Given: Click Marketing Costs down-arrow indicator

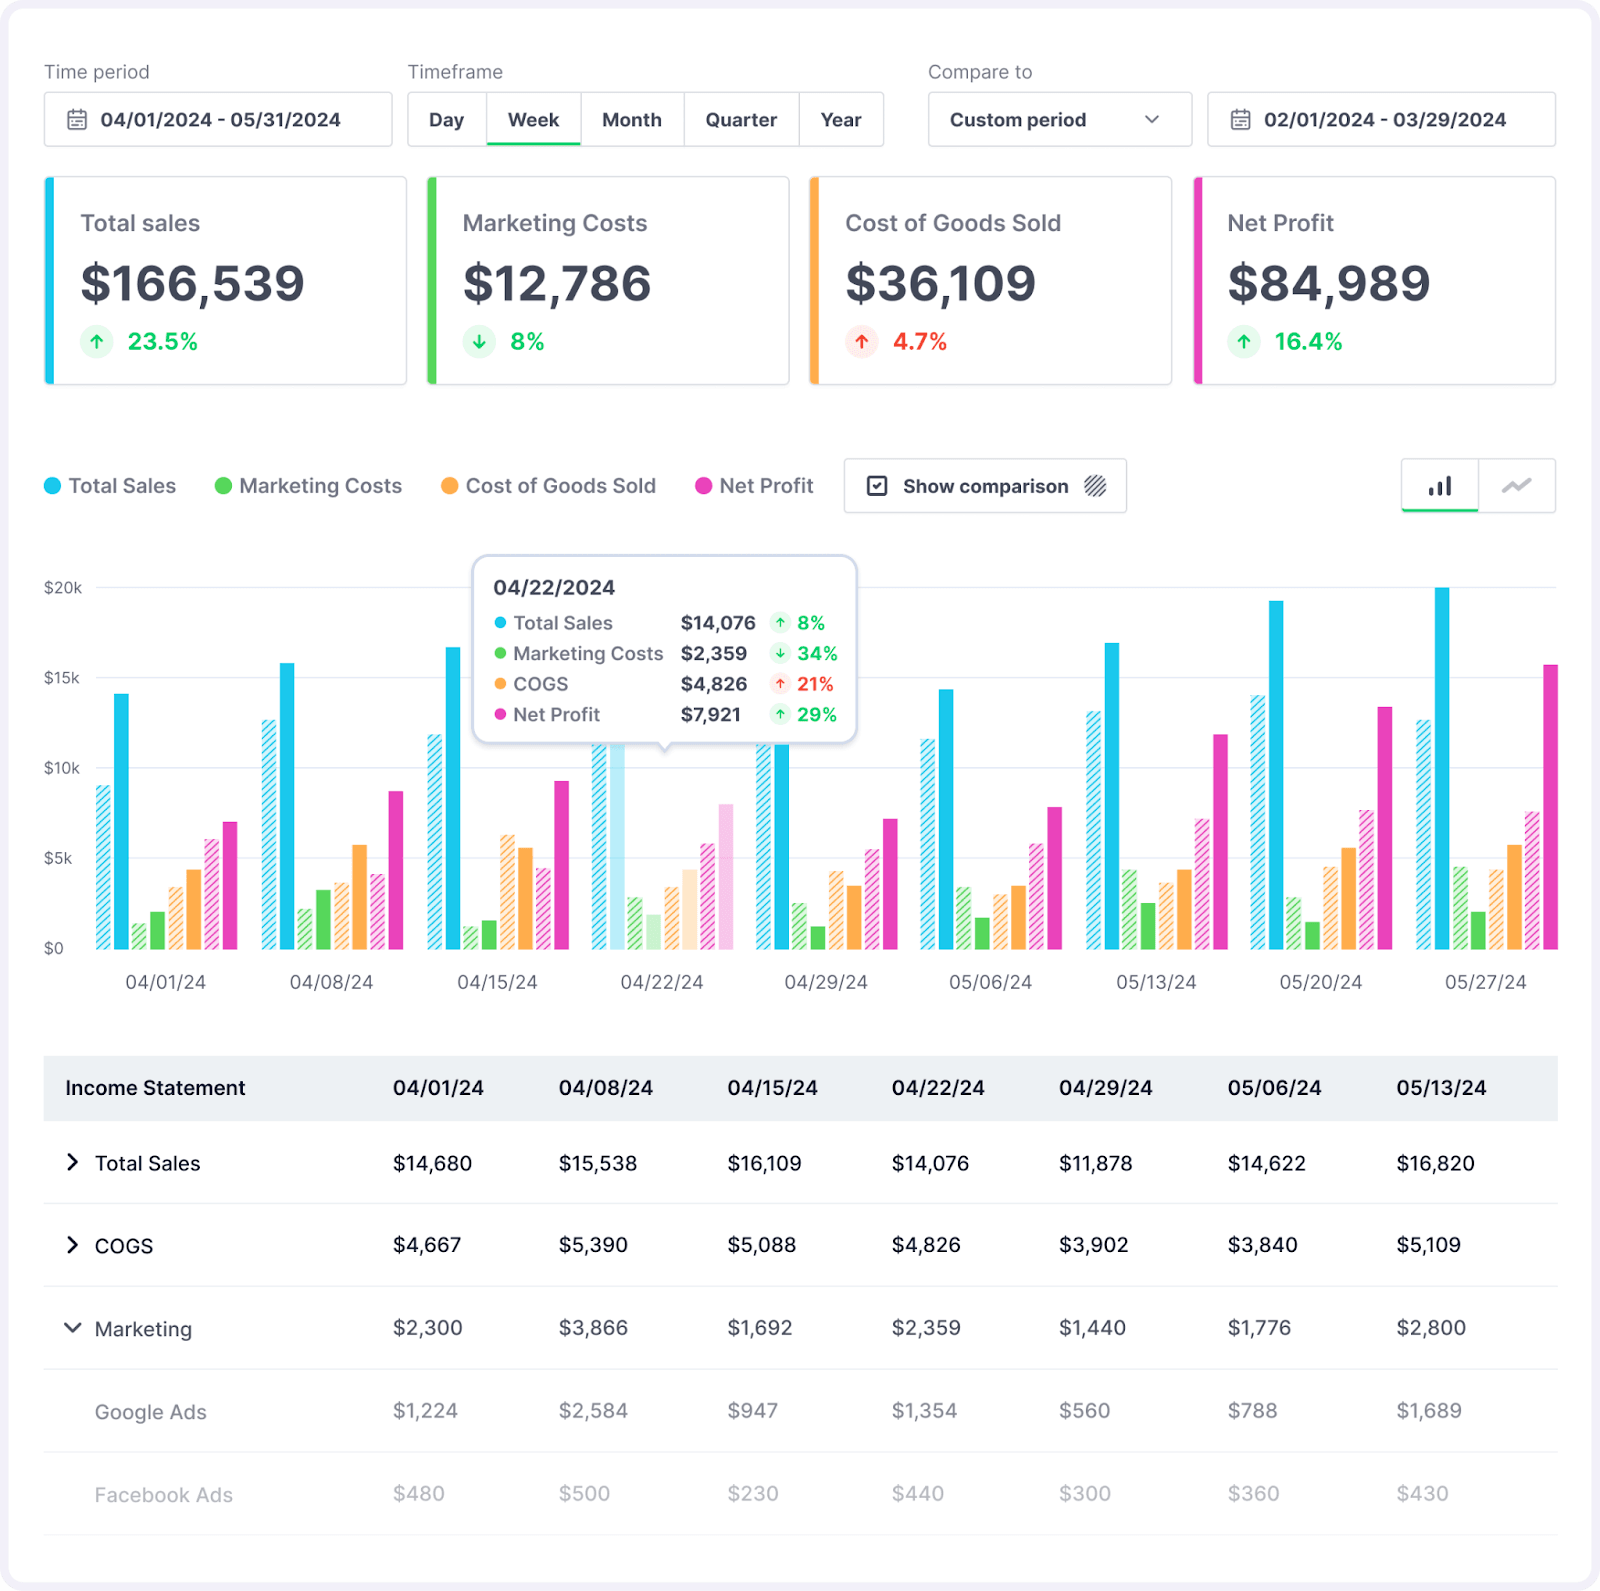Looking at the screenshot, I should [x=480, y=342].
